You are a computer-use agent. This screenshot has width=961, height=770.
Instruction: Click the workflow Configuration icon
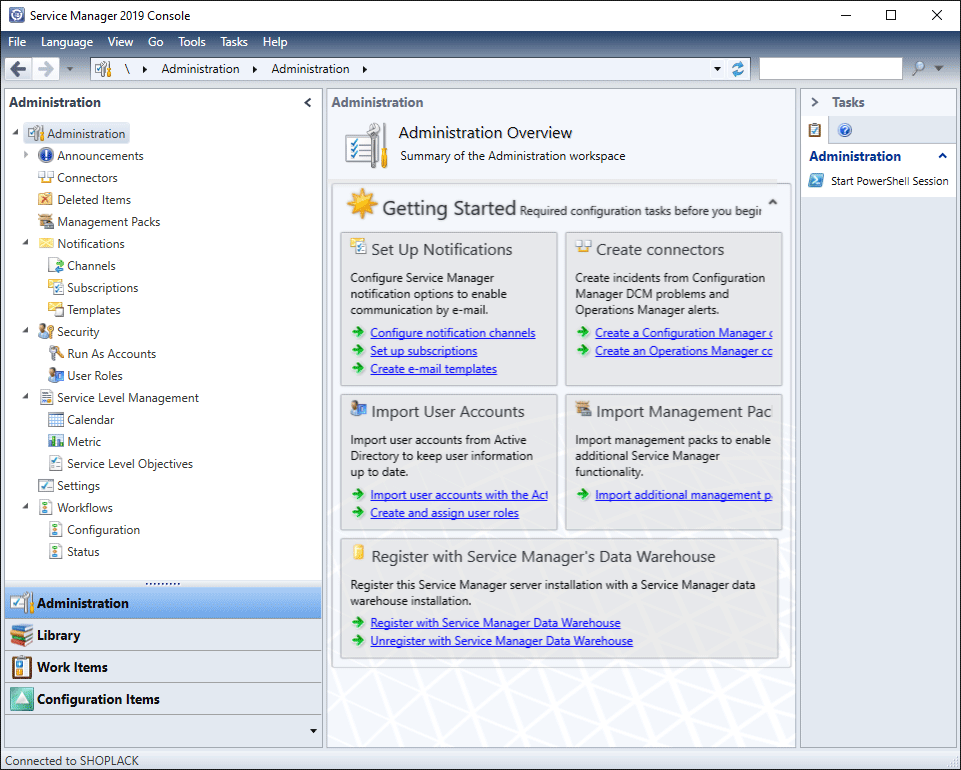56,530
